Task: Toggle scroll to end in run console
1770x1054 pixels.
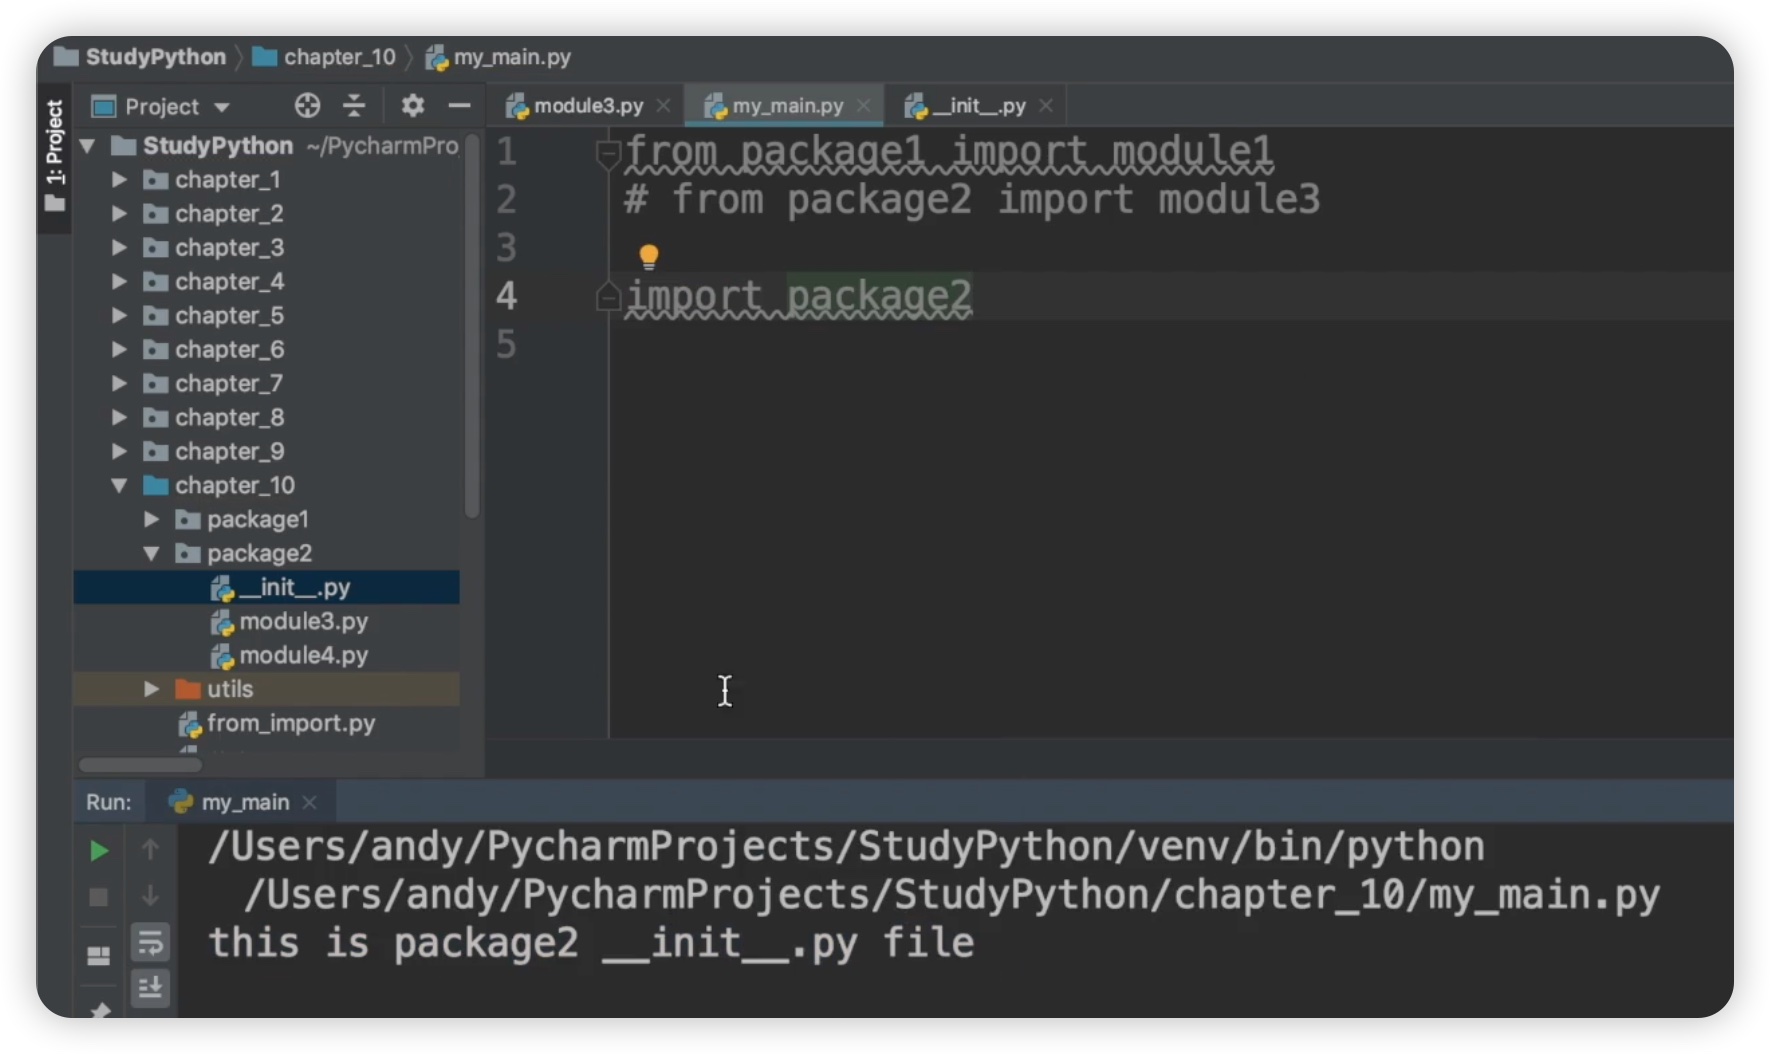Action: point(151,988)
